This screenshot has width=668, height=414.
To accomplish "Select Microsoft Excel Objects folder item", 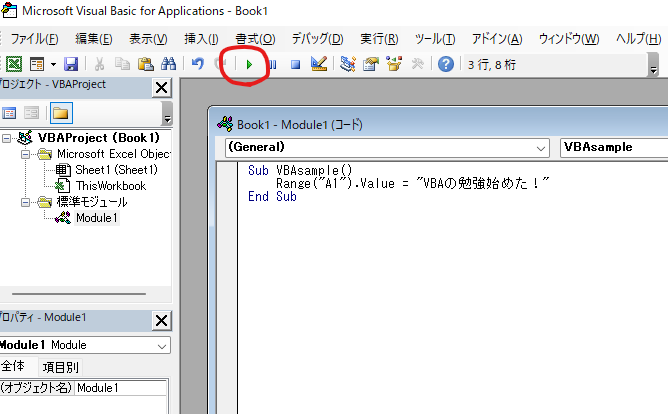I will tap(114, 154).
